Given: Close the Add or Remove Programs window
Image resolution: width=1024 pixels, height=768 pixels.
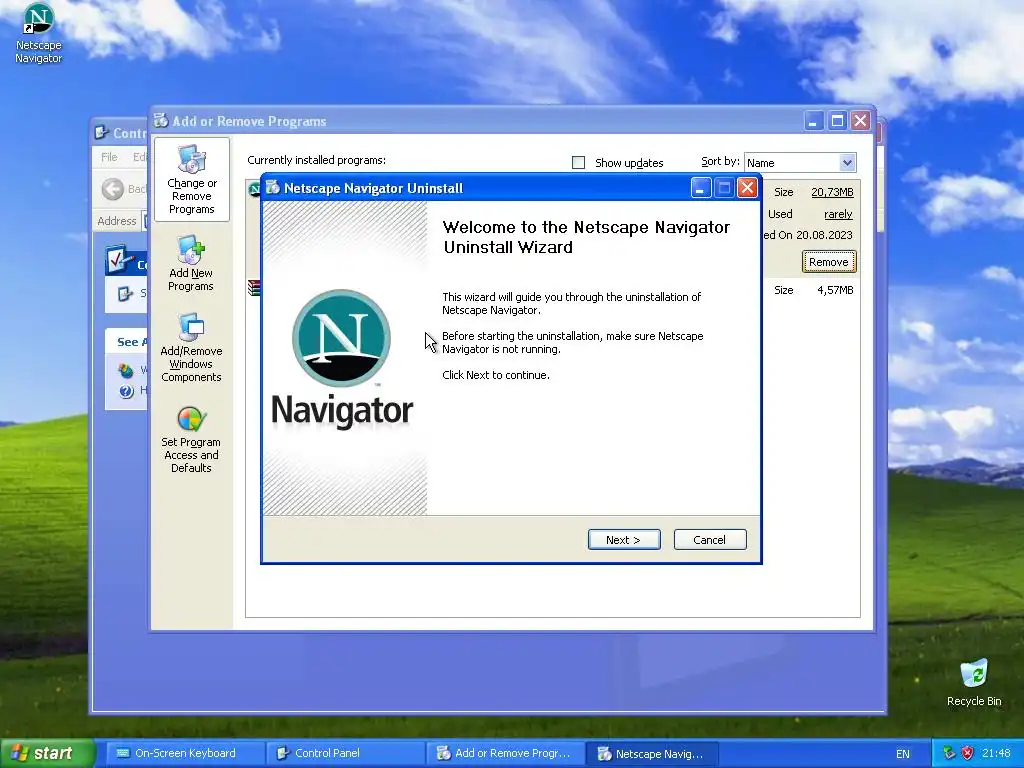Looking at the screenshot, I should (x=861, y=121).
